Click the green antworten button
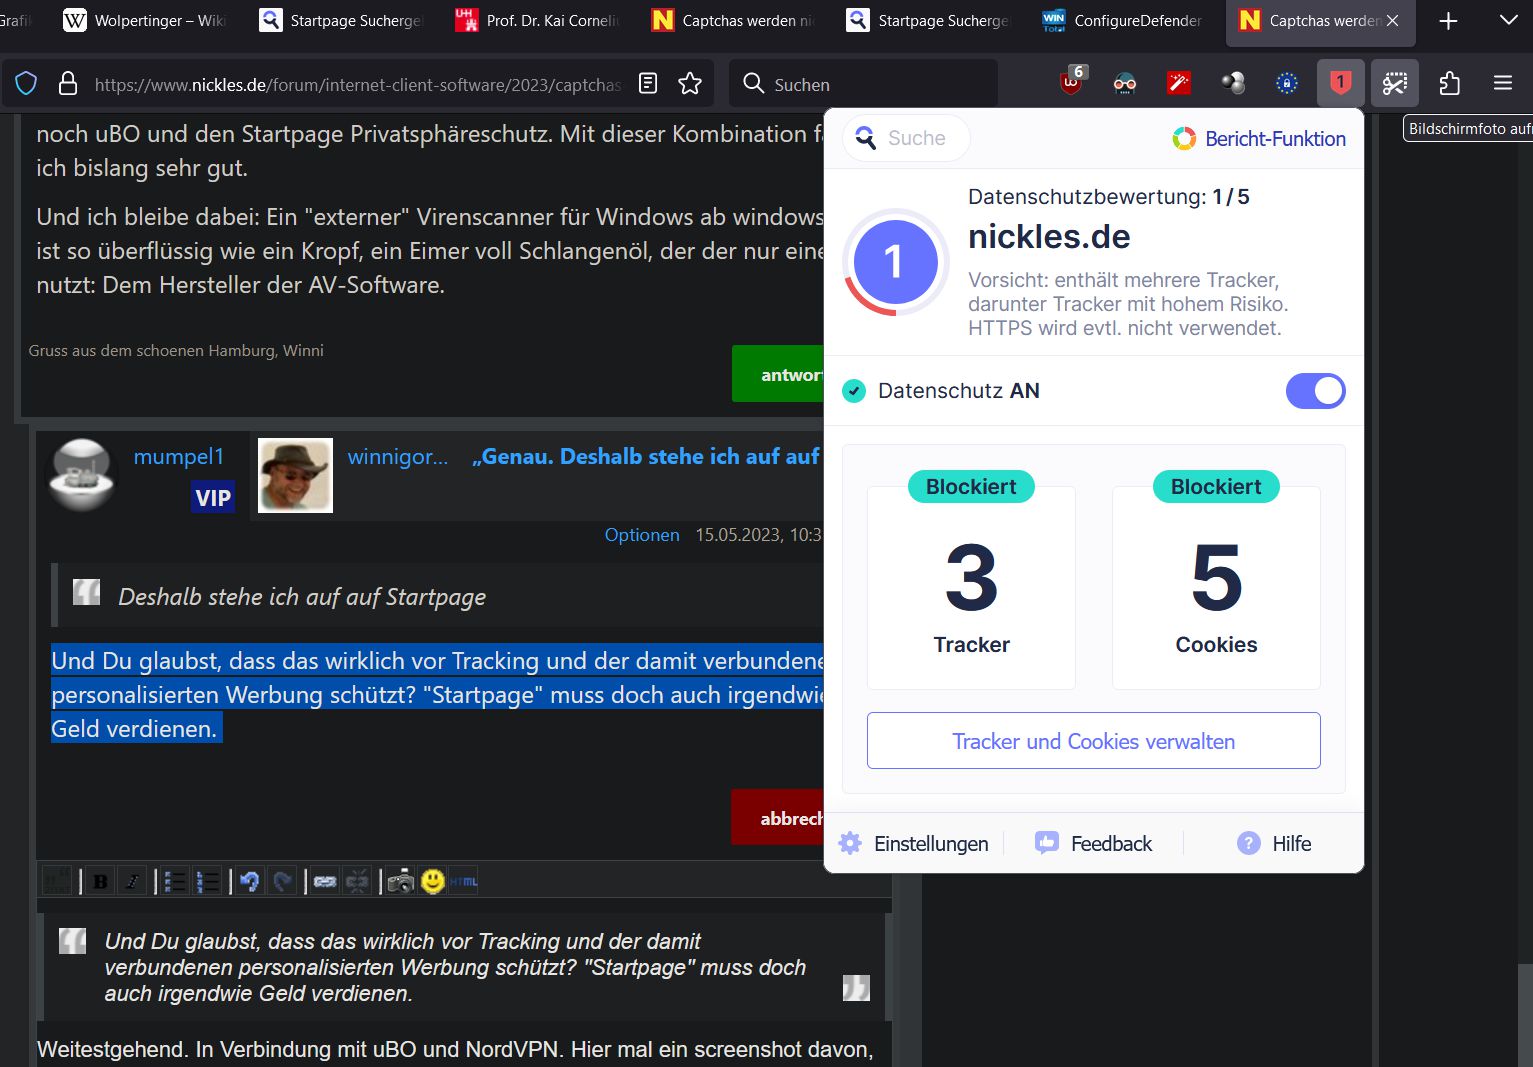 pos(778,374)
